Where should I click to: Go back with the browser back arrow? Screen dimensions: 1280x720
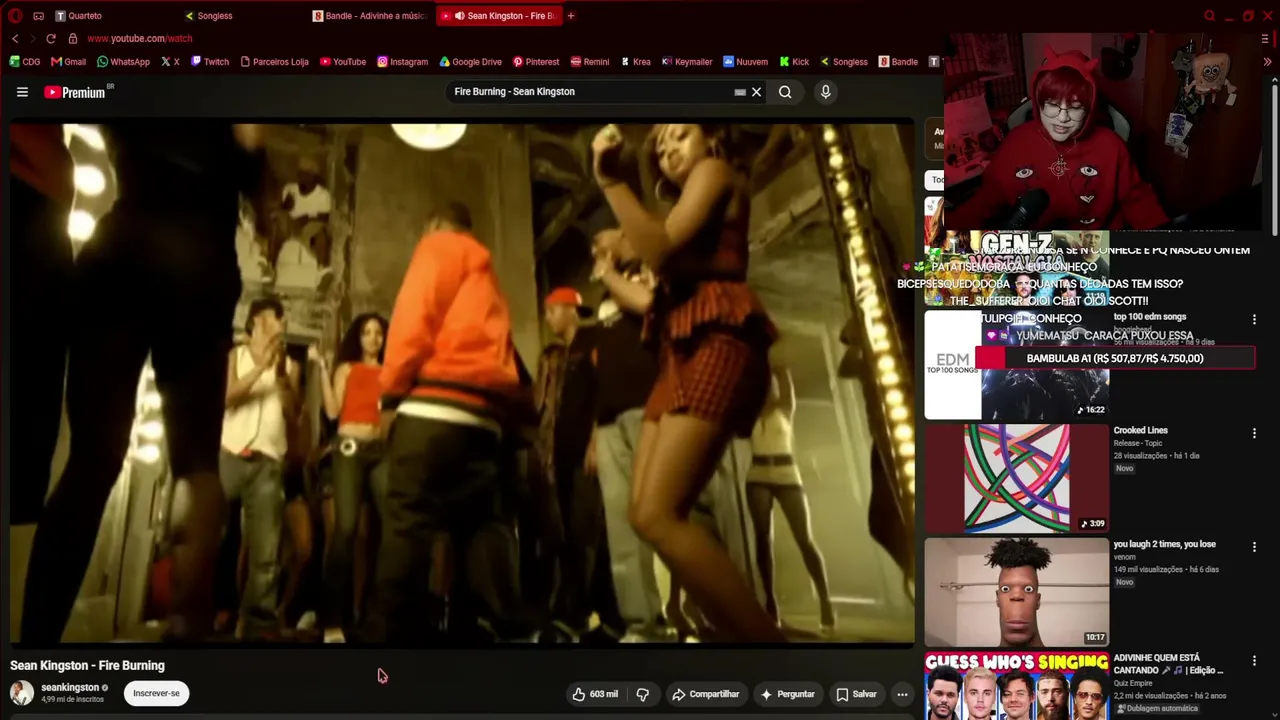pos(15,38)
